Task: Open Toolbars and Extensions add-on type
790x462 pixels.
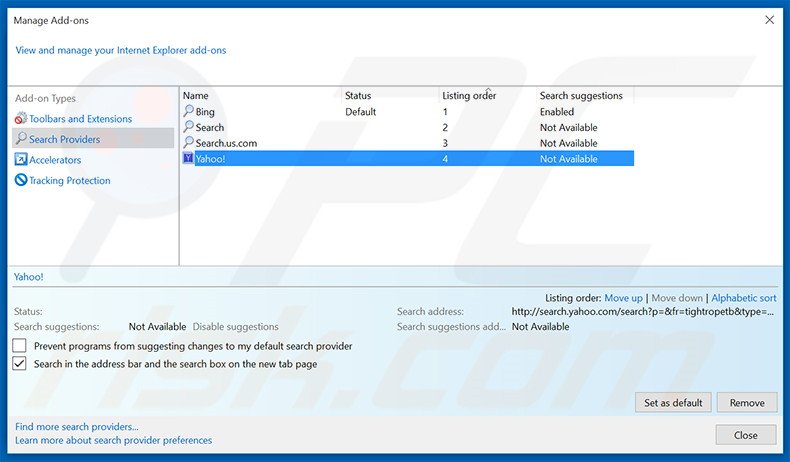Action: tap(81, 119)
